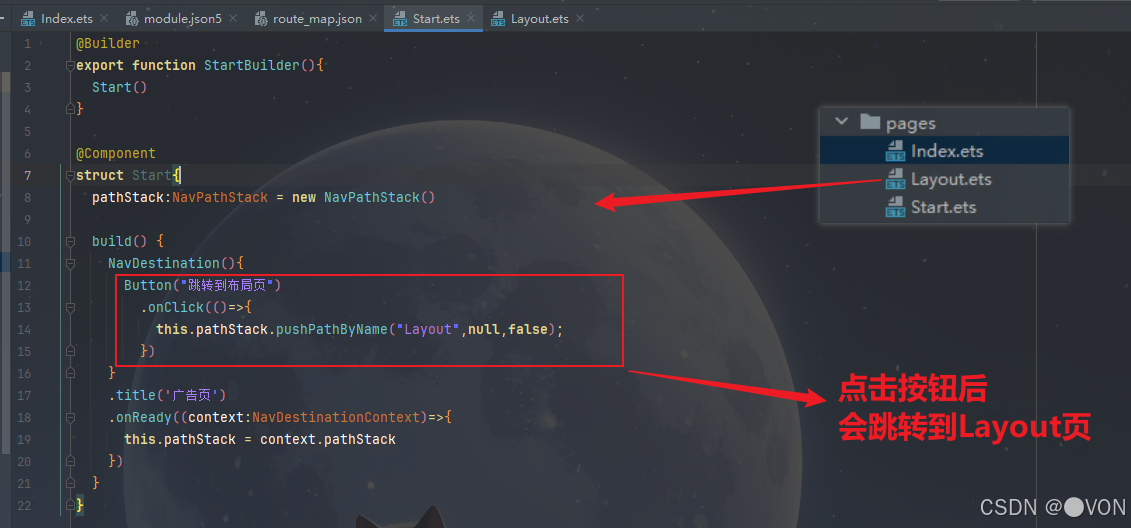The width and height of the screenshot is (1131, 528).
Task: Click line number 17 in the gutter
Action: [x=24, y=395]
